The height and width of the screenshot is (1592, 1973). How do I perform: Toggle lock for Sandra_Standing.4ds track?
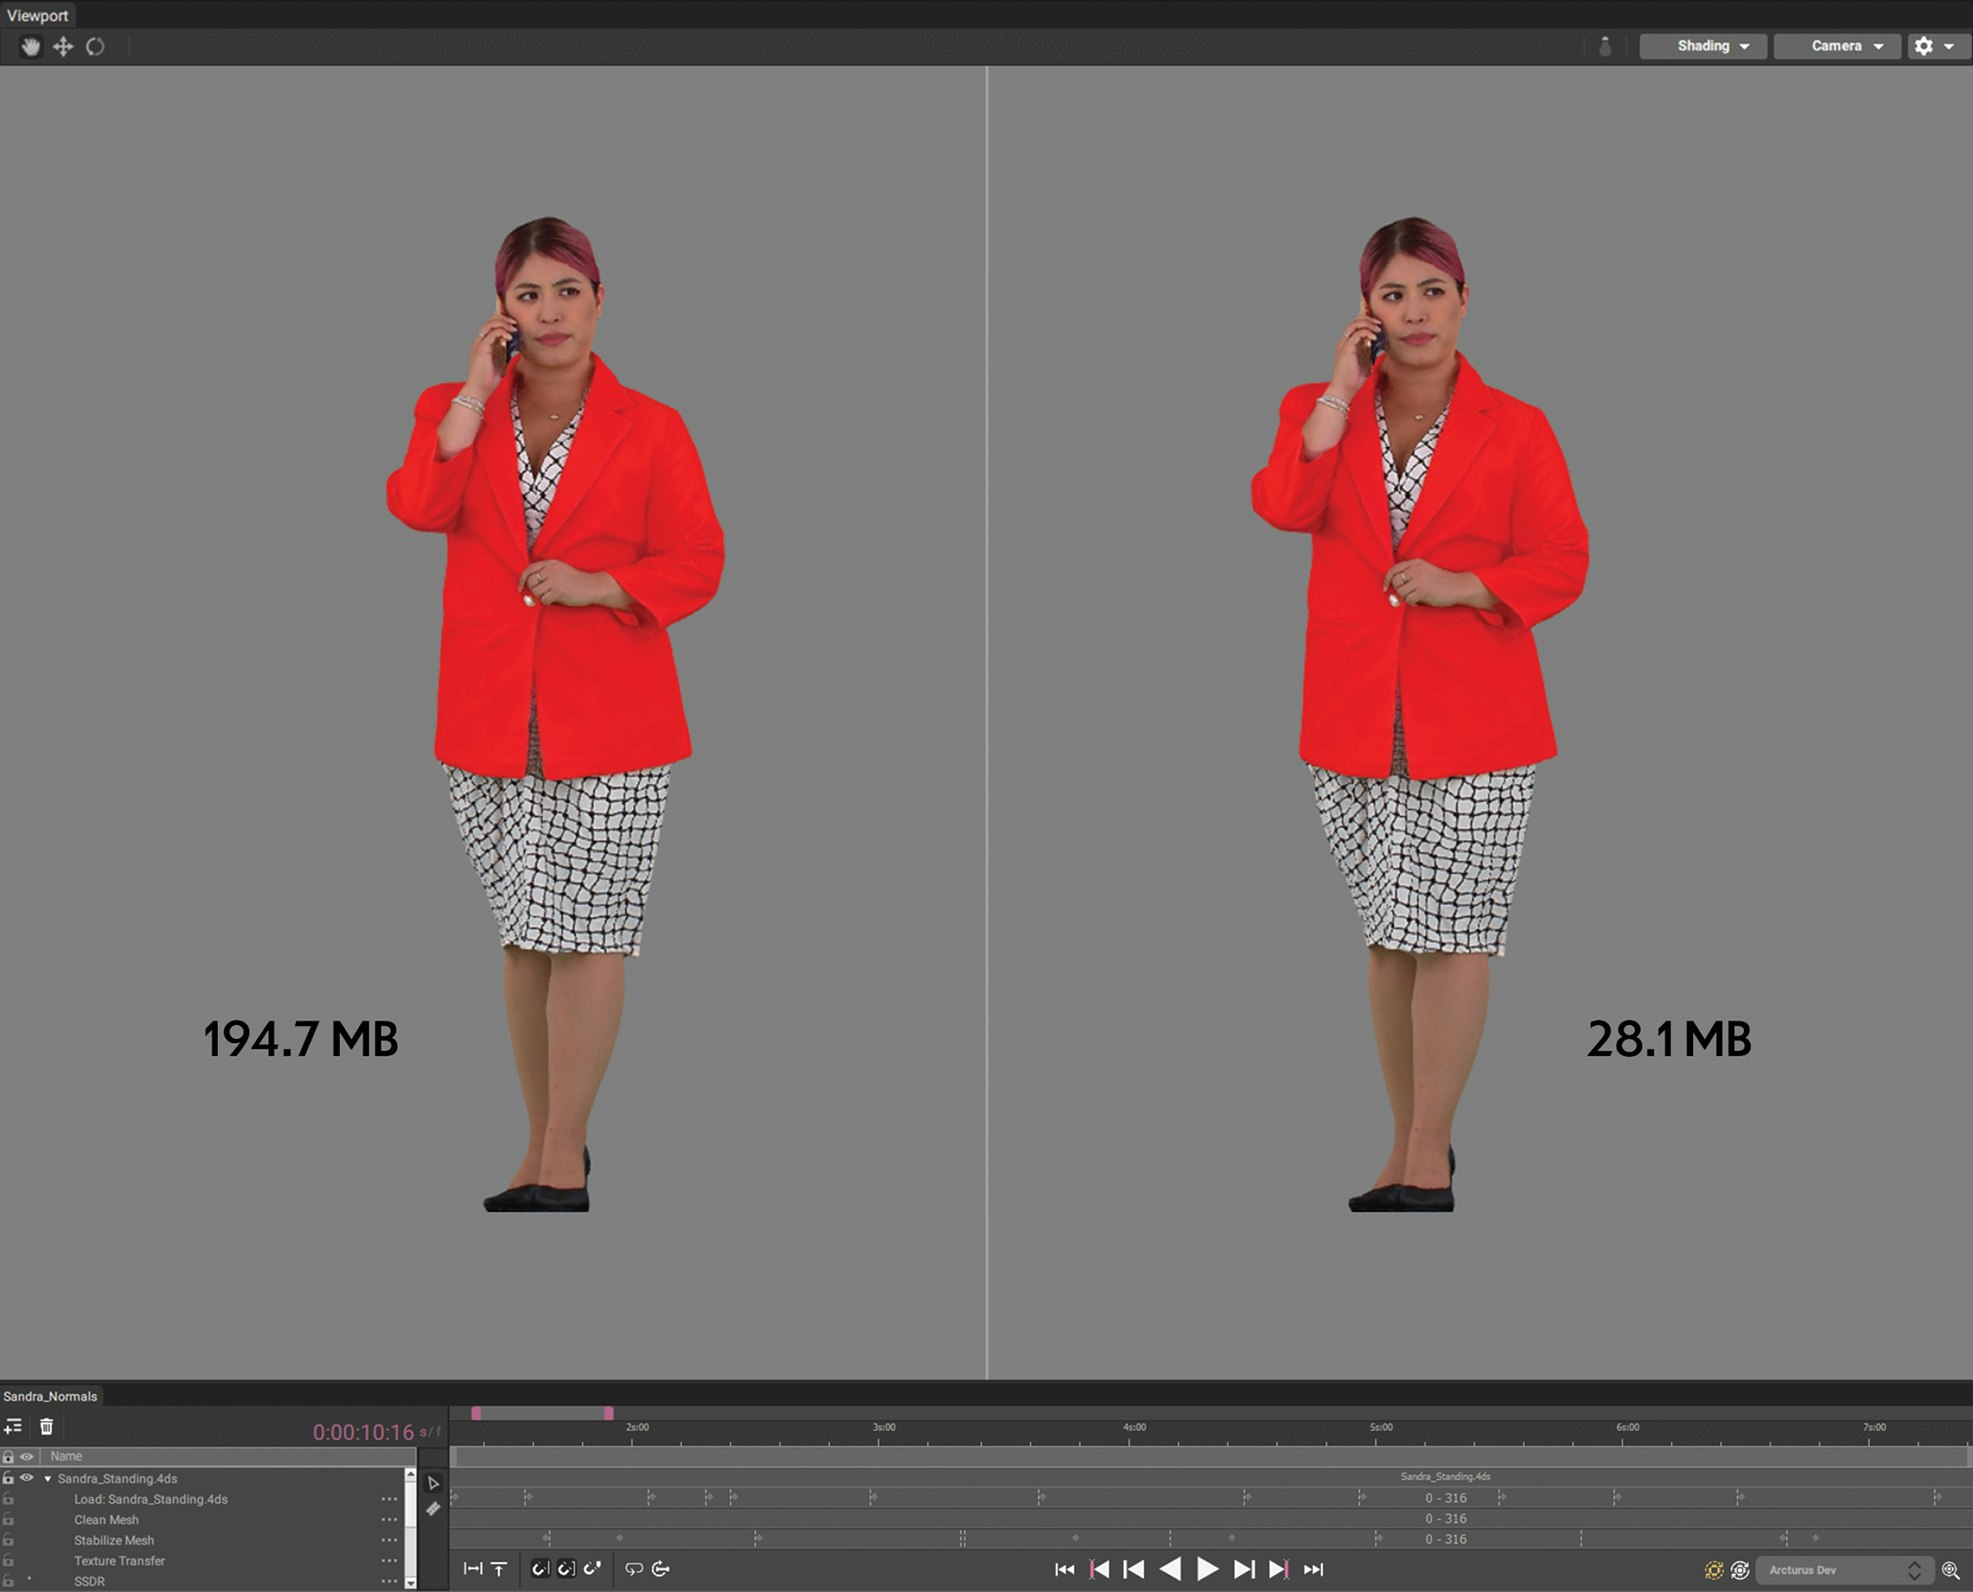tap(8, 1478)
